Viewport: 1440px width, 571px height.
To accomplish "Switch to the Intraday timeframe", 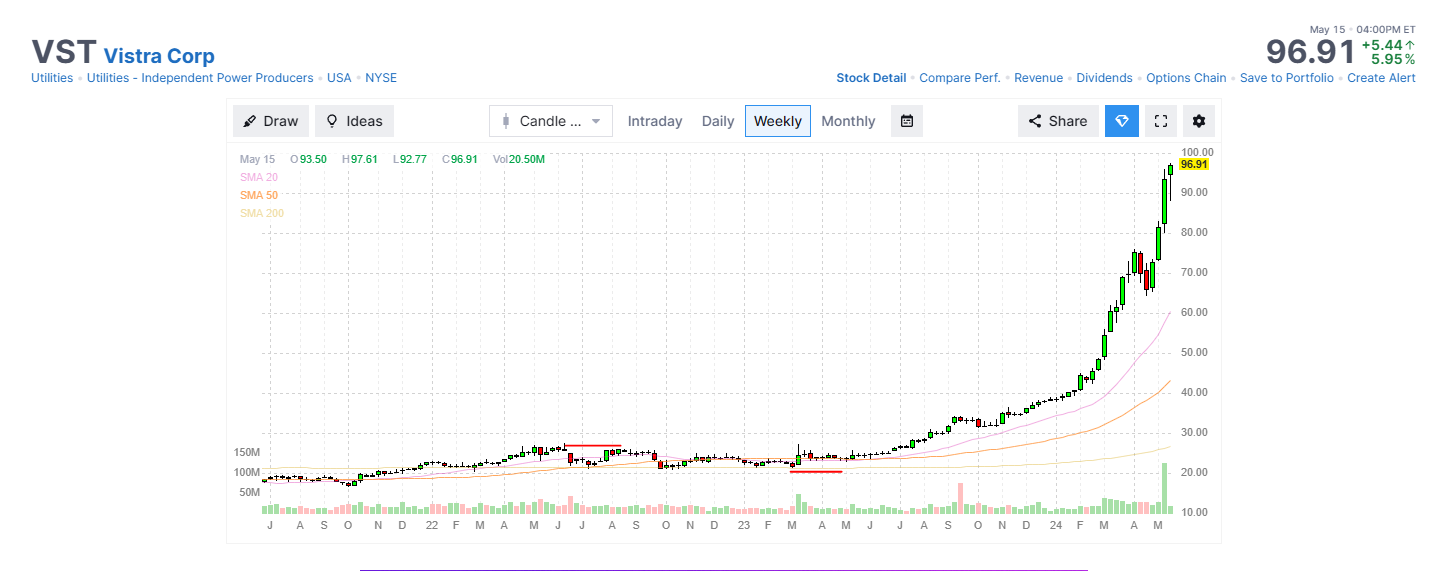I will click(655, 121).
